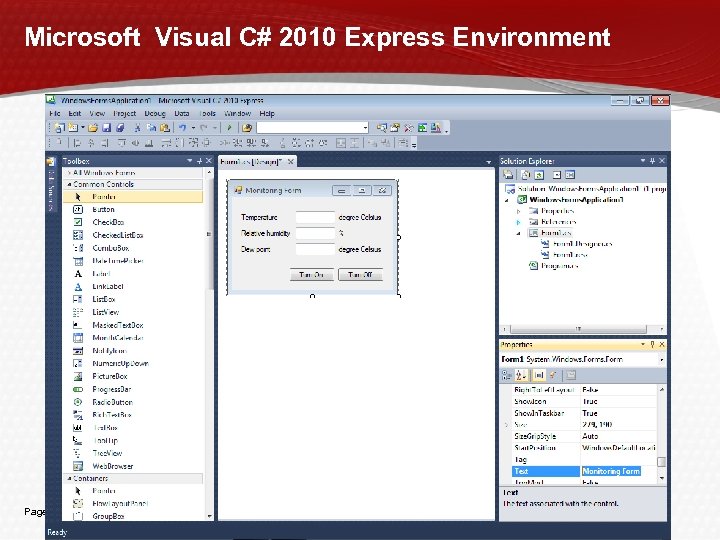The width and height of the screenshot is (720, 540).
Task: Open the File menu
Action: tap(55, 113)
